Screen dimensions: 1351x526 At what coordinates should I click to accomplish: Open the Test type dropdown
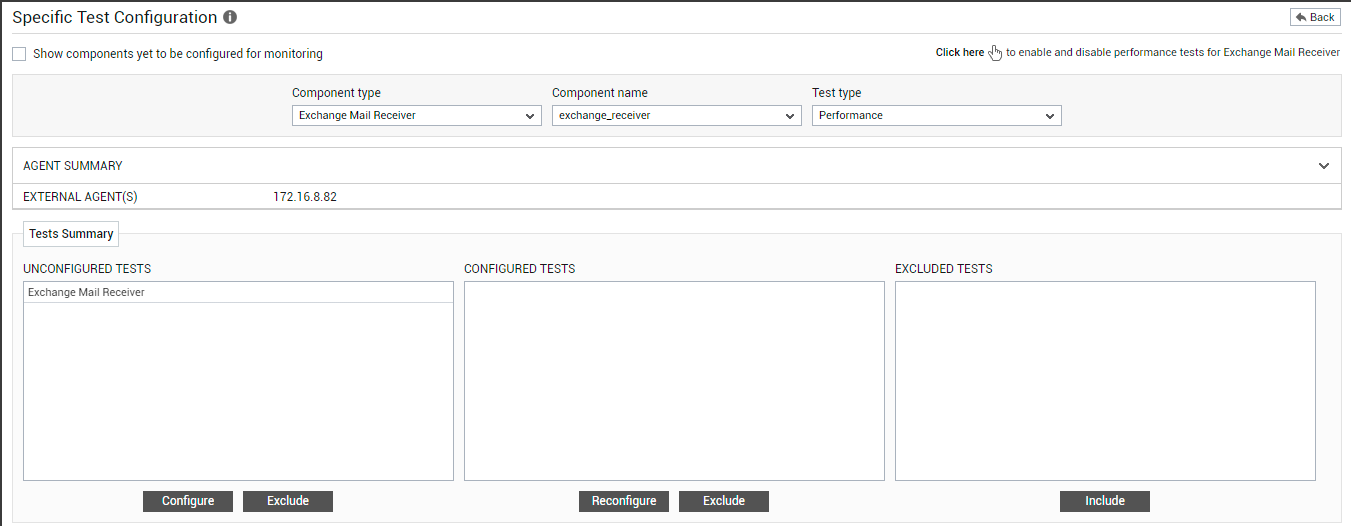pos(937,116)
